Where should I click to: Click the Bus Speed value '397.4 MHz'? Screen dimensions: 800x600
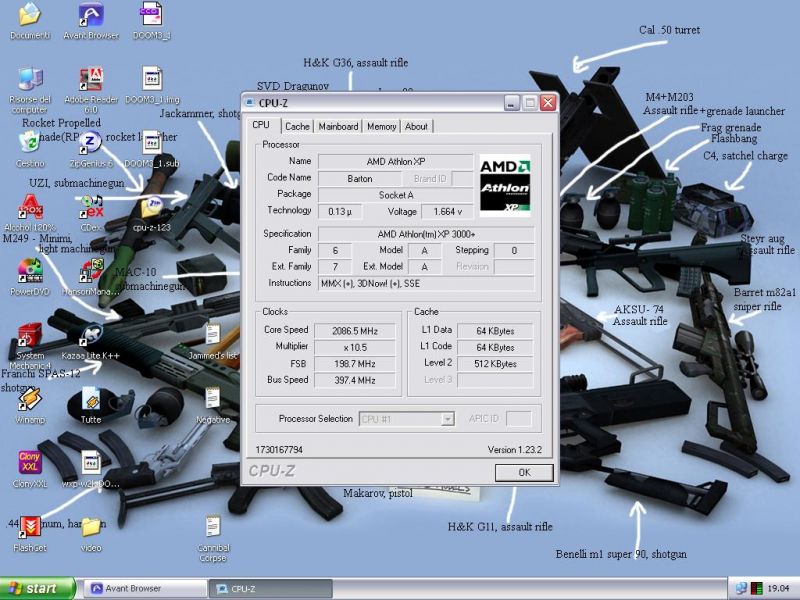pyautogui.click(x=355, y=380)
